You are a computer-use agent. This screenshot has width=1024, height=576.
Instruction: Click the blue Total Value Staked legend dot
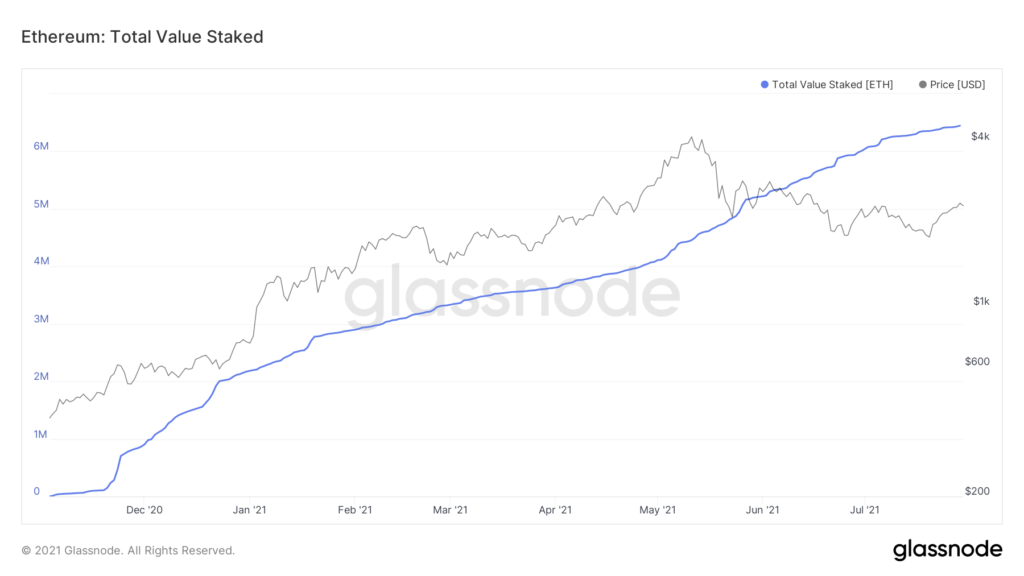point(765,85)
